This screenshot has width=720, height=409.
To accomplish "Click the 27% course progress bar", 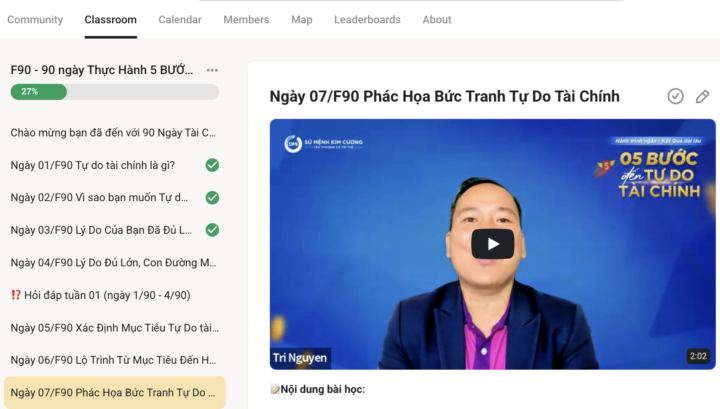I will tap(115, 92).
